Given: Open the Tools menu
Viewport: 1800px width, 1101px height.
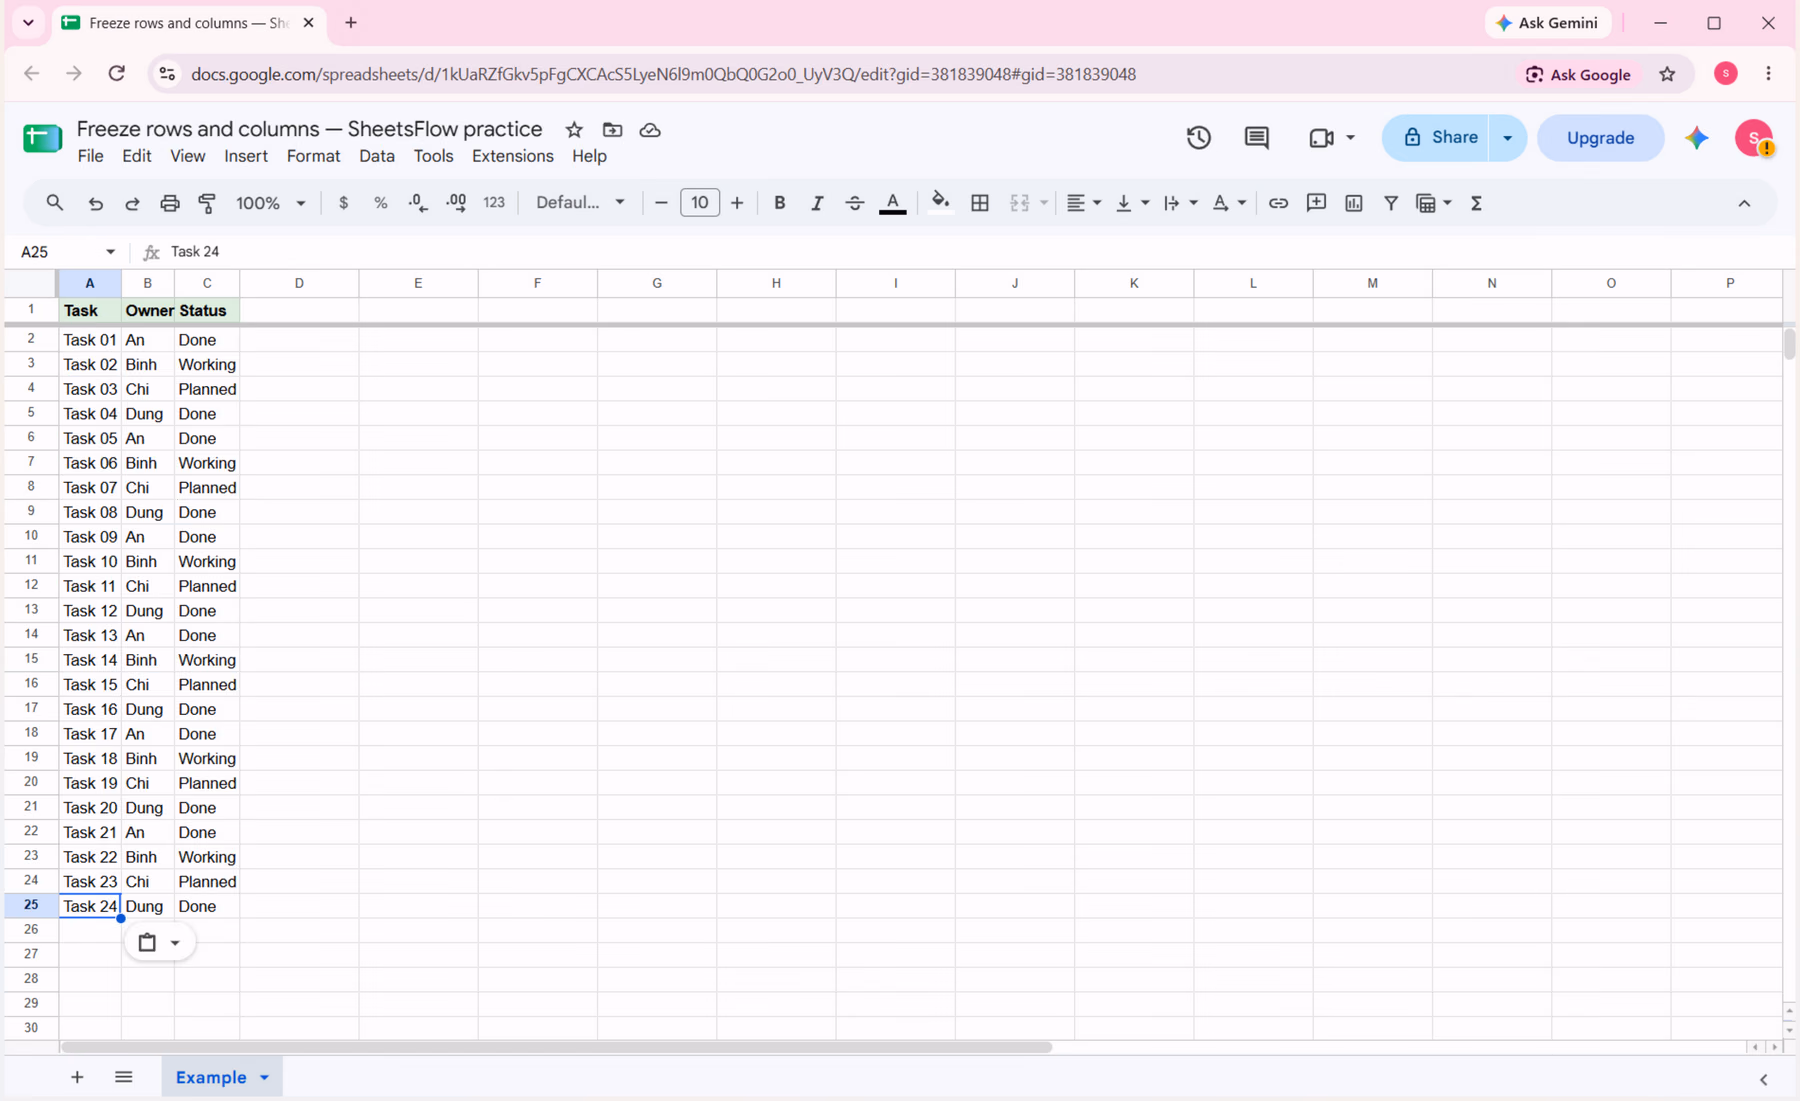Looking at the screenshot, I should (x=433, y=156).
